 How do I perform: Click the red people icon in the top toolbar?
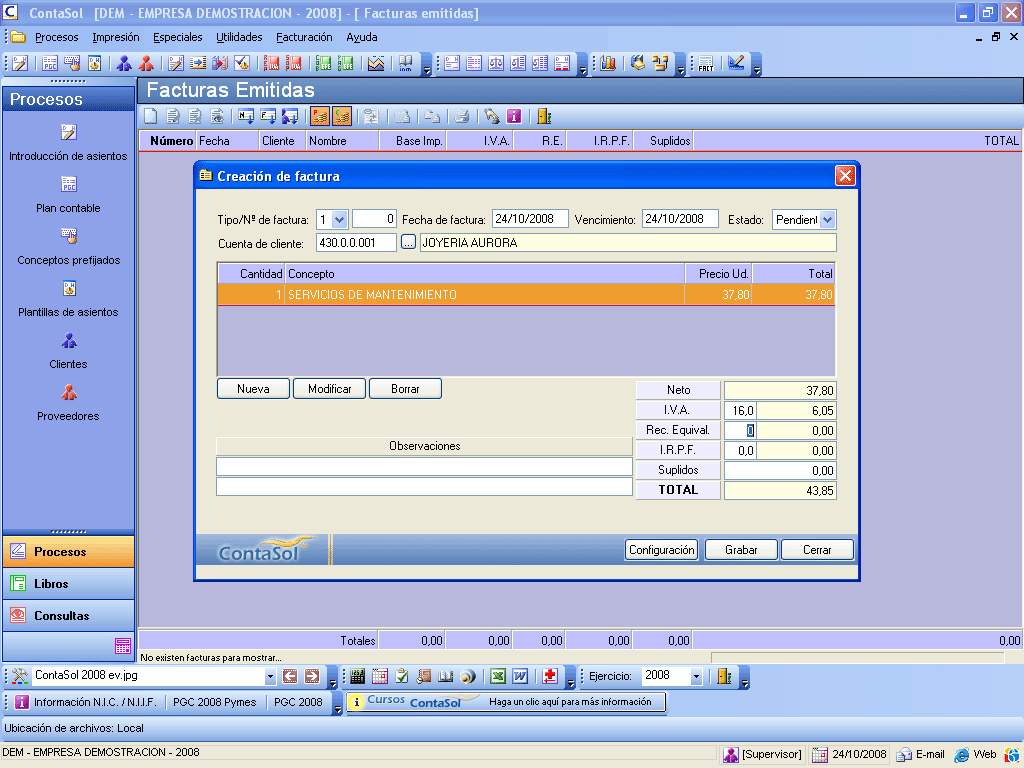pos(146,63)
